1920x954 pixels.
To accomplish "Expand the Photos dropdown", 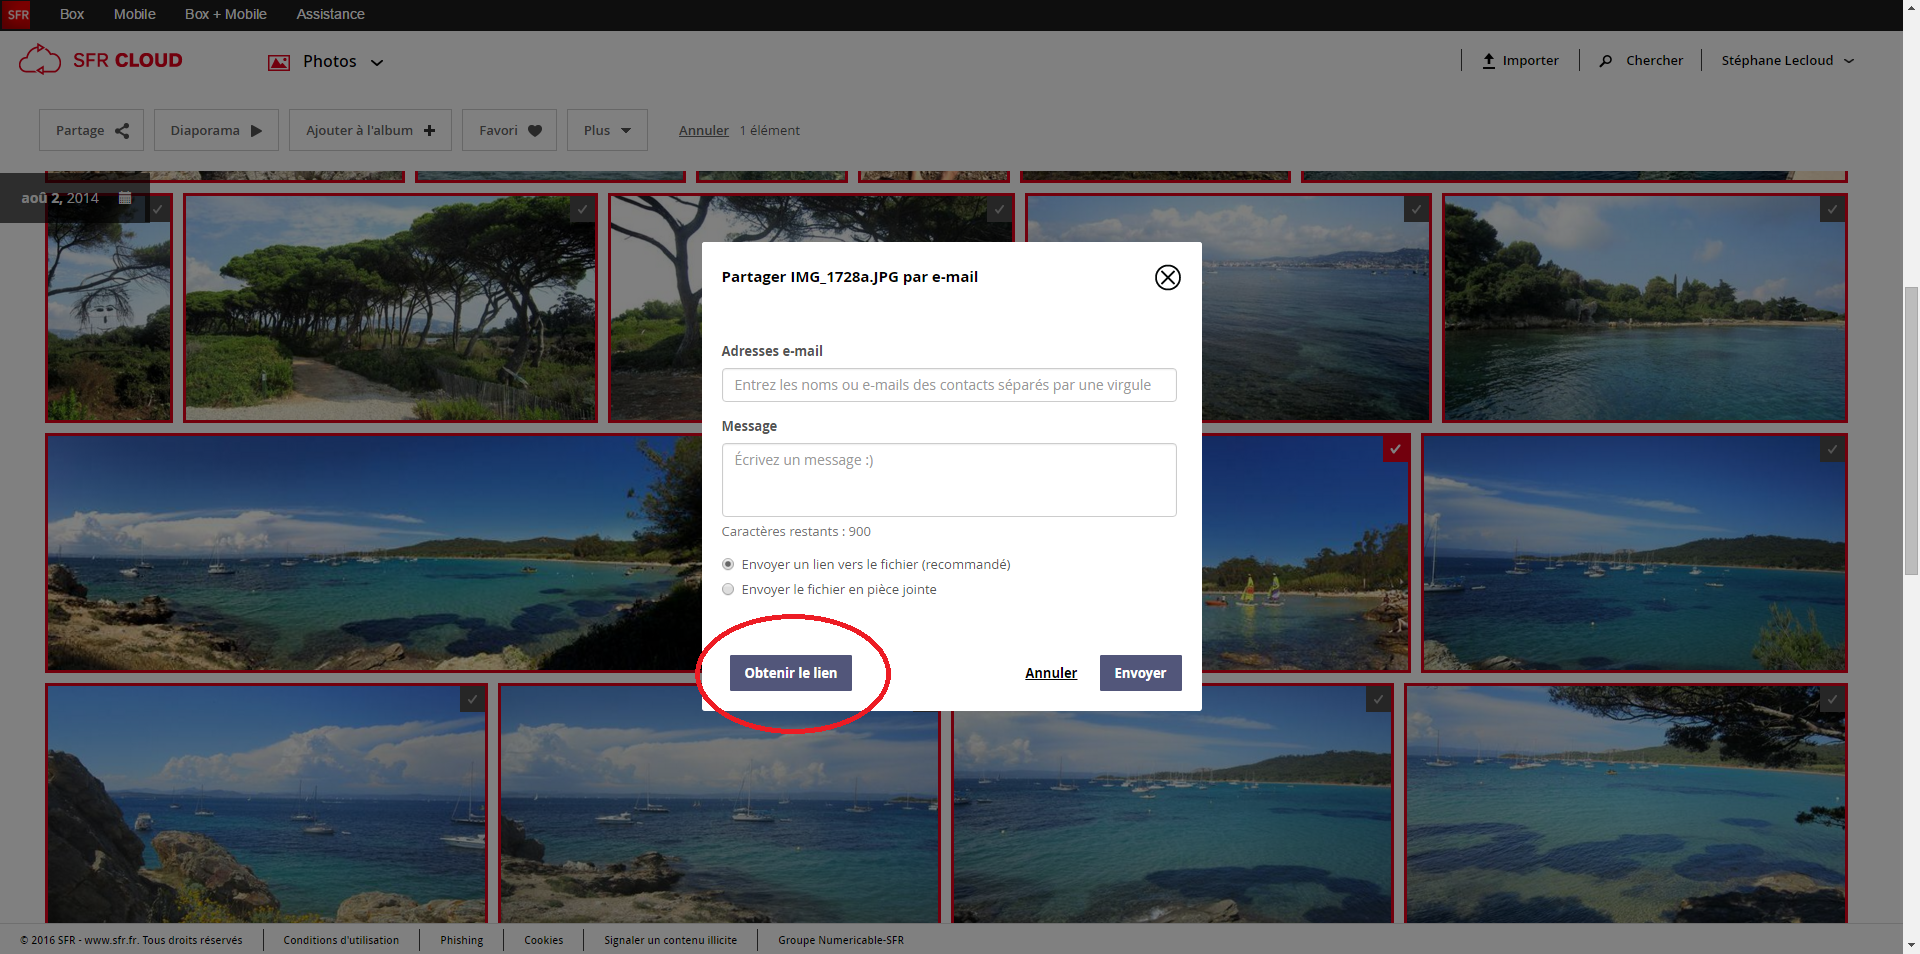I will coord(377,62).
